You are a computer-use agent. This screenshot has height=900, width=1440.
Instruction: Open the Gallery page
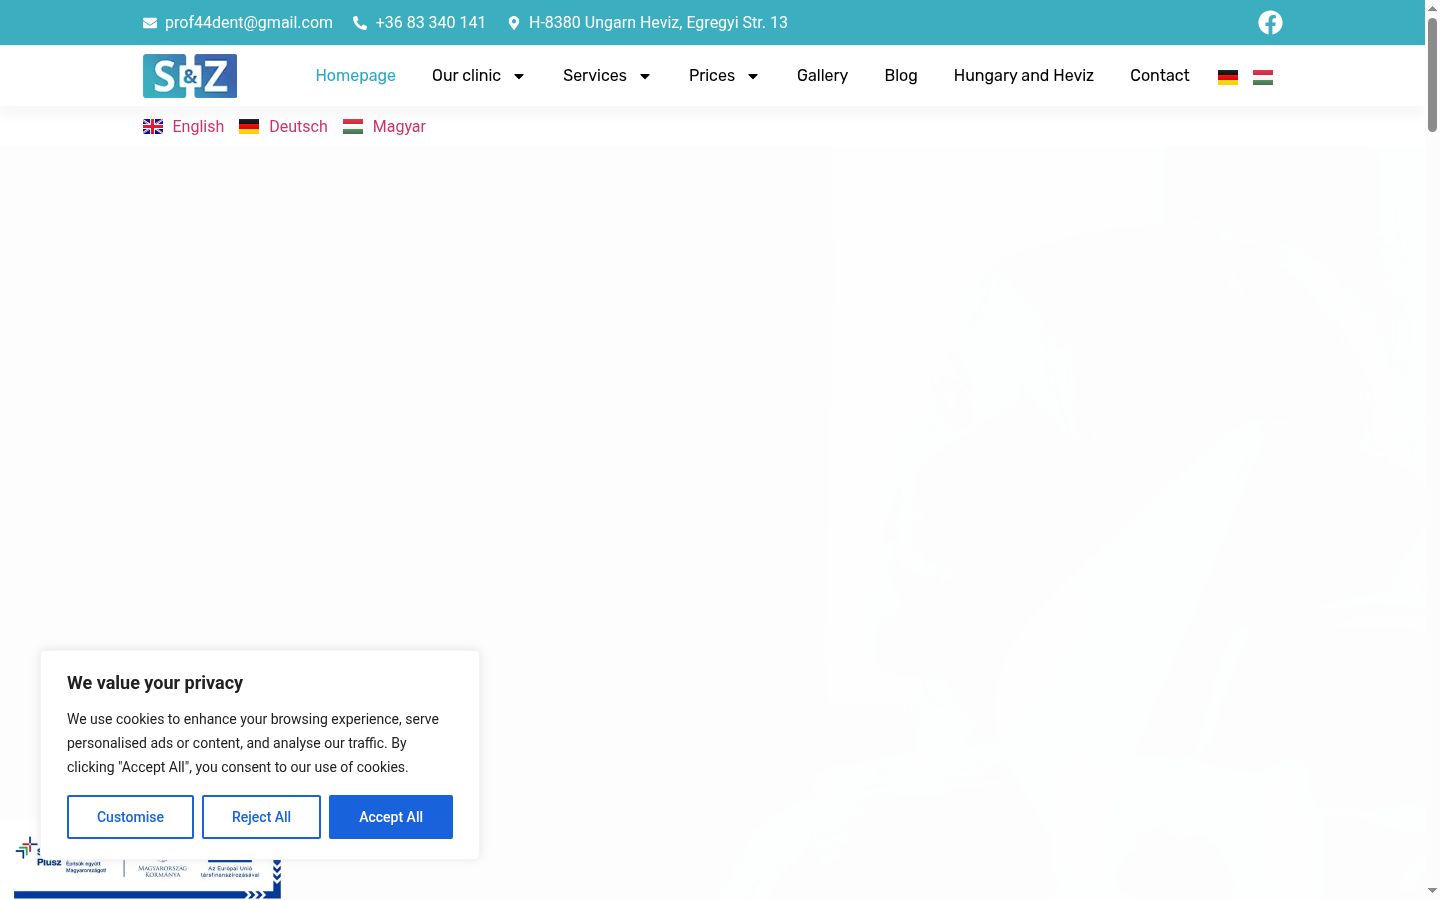point(822,76)
